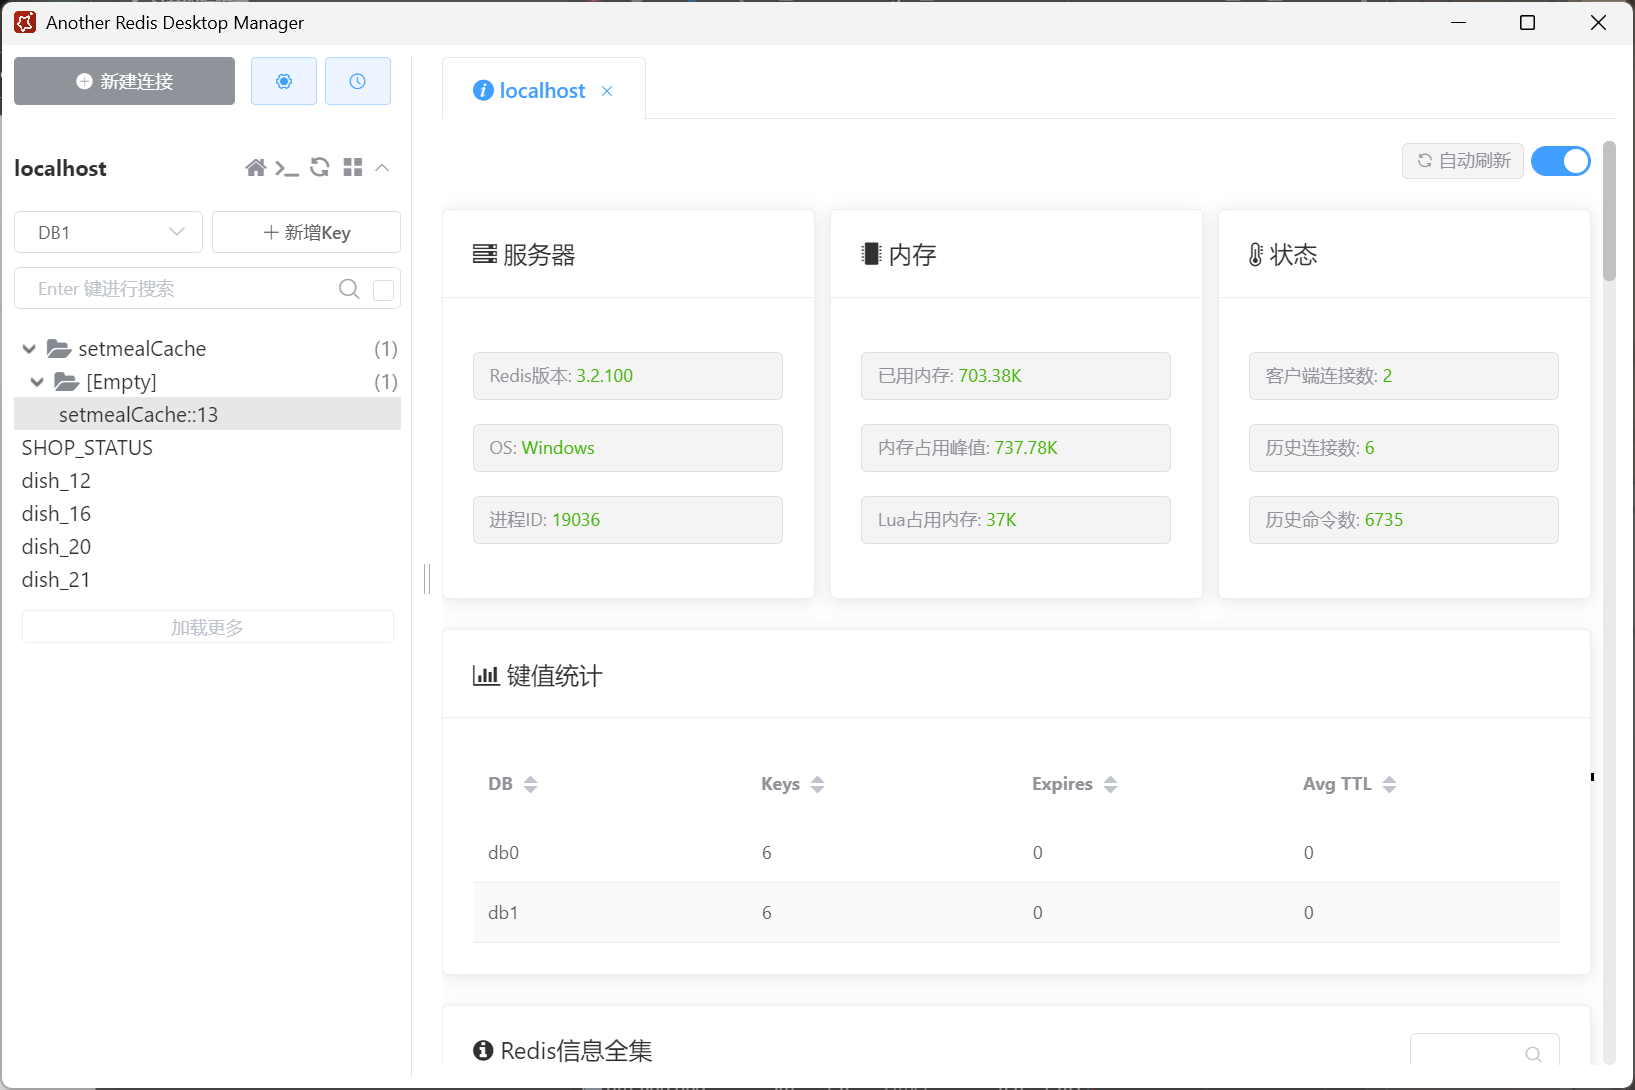Click the add new Key button
Viewport: 1635px width, 1090px height.
coord(306,233)
